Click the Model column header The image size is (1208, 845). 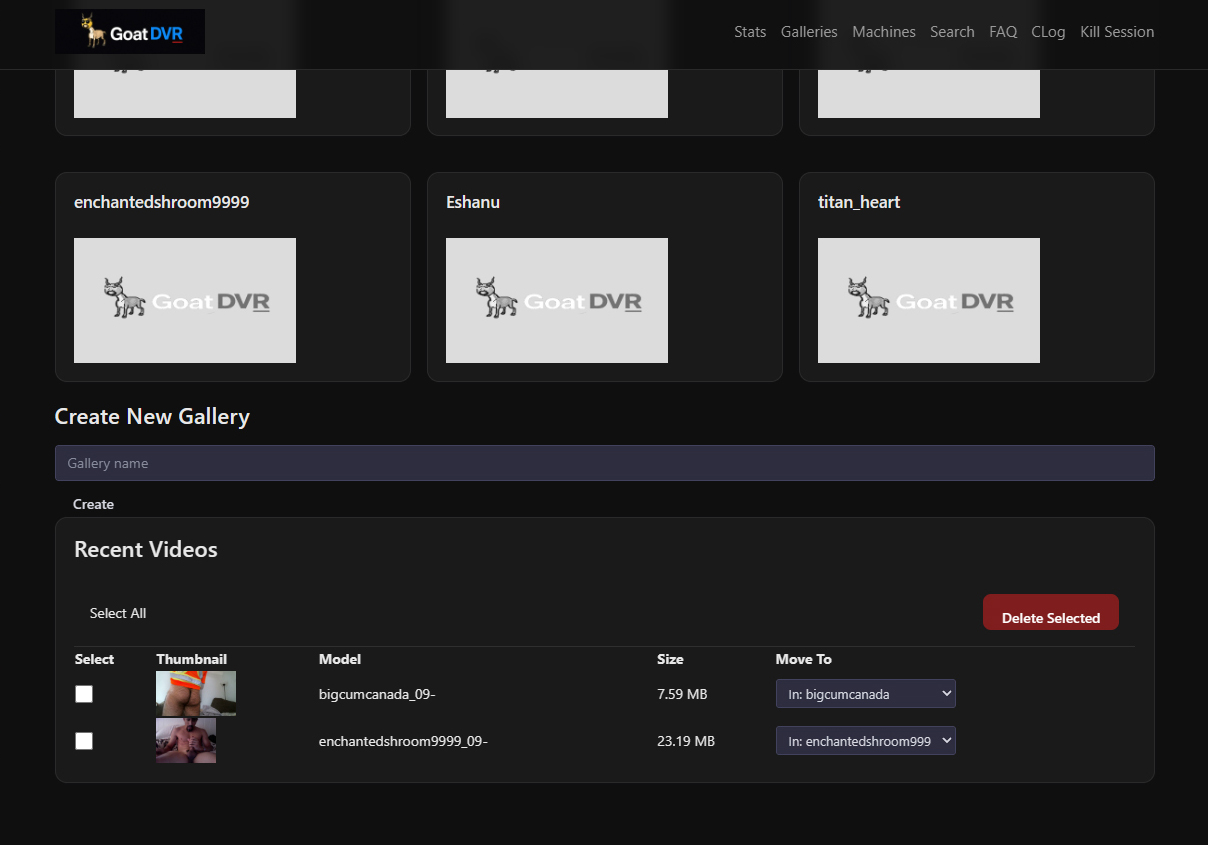click(x=340, y=659)
